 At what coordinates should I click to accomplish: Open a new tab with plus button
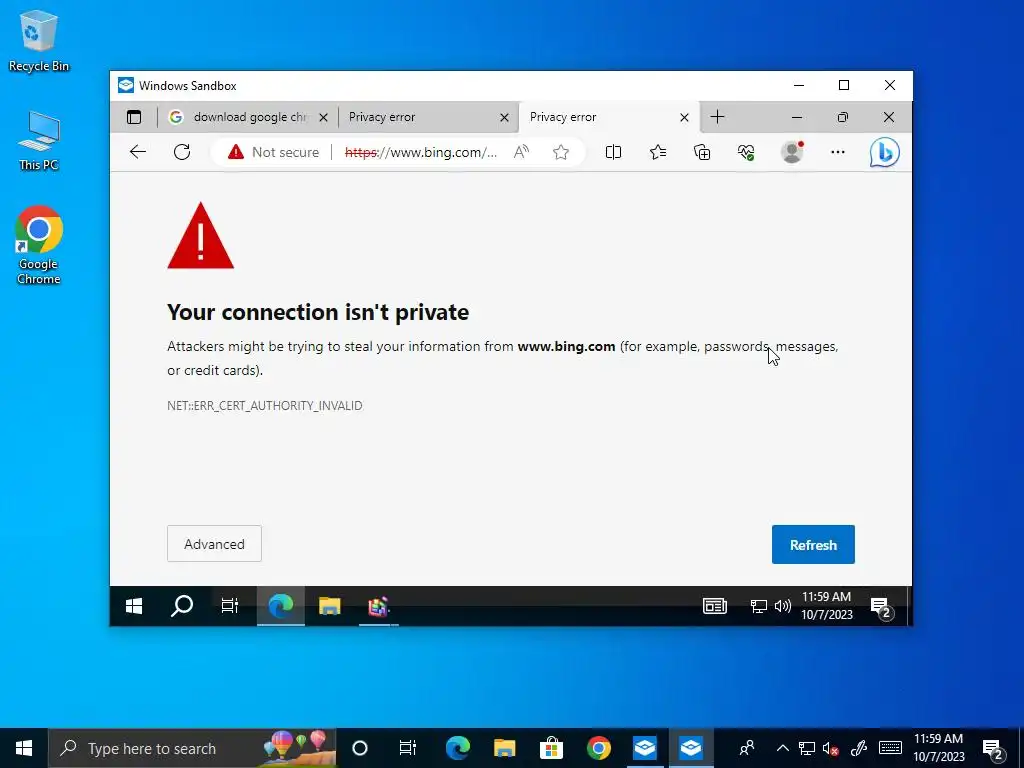click(717, 117)
